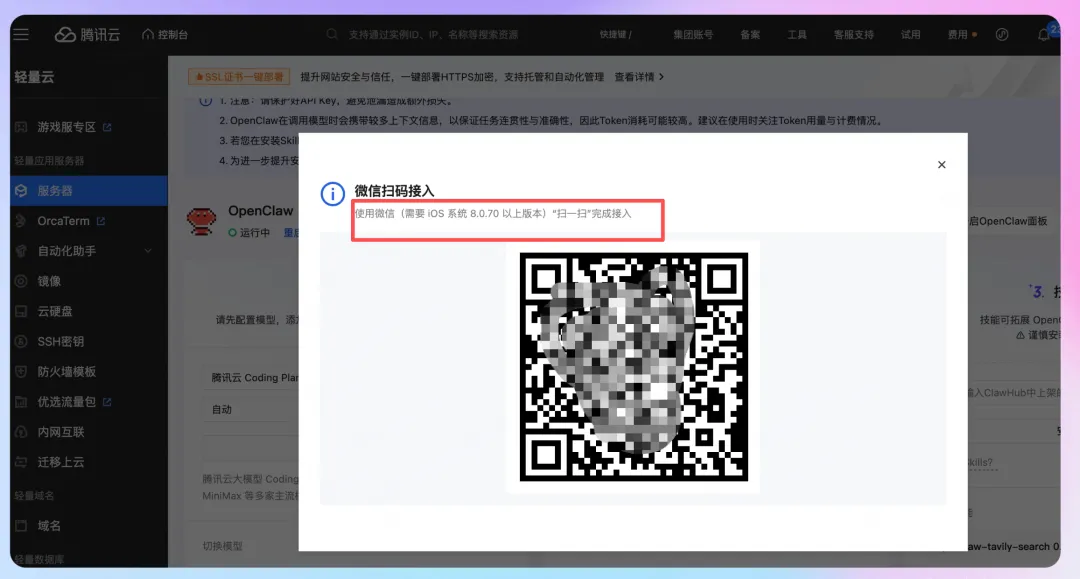
Task: Click the Tencent Cloud logo
Action: (x=87, y=34)
